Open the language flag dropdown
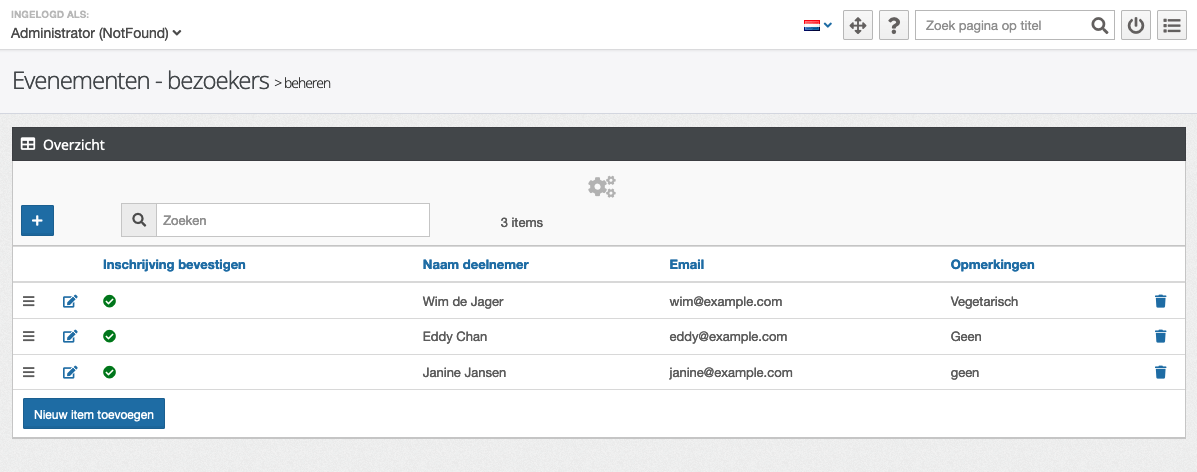The width and height of the screenshot is (1197, 472). (817, 26)
